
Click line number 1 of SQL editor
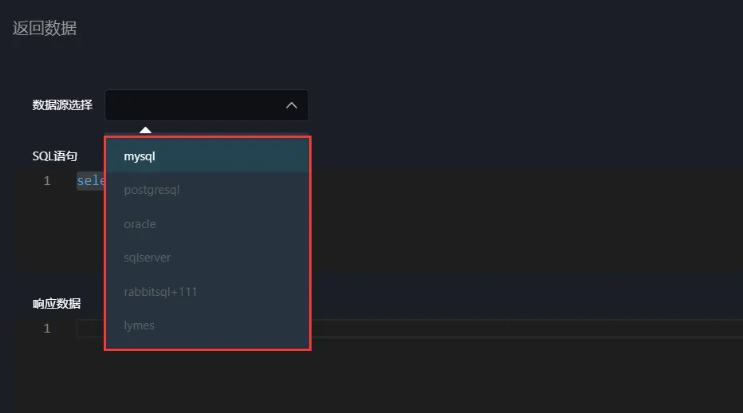click(x=47, y=181)
